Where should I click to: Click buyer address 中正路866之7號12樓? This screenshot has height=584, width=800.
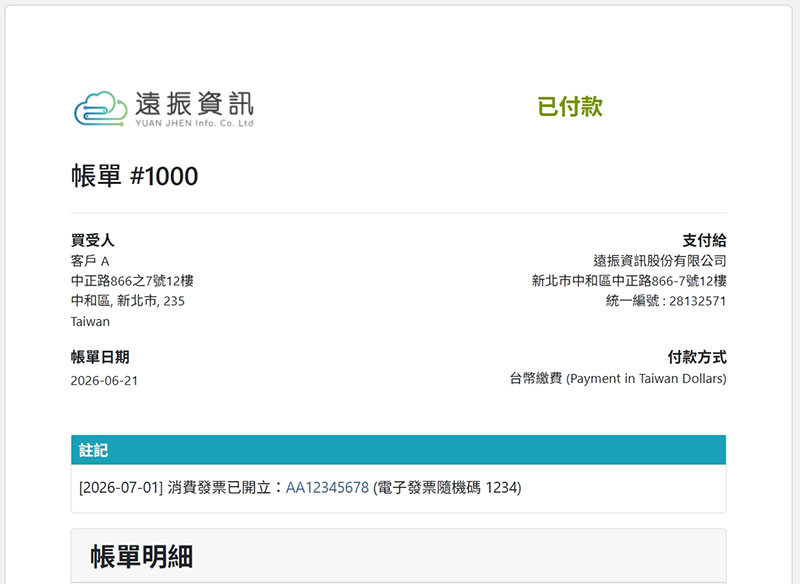click(x=132, y=281)
